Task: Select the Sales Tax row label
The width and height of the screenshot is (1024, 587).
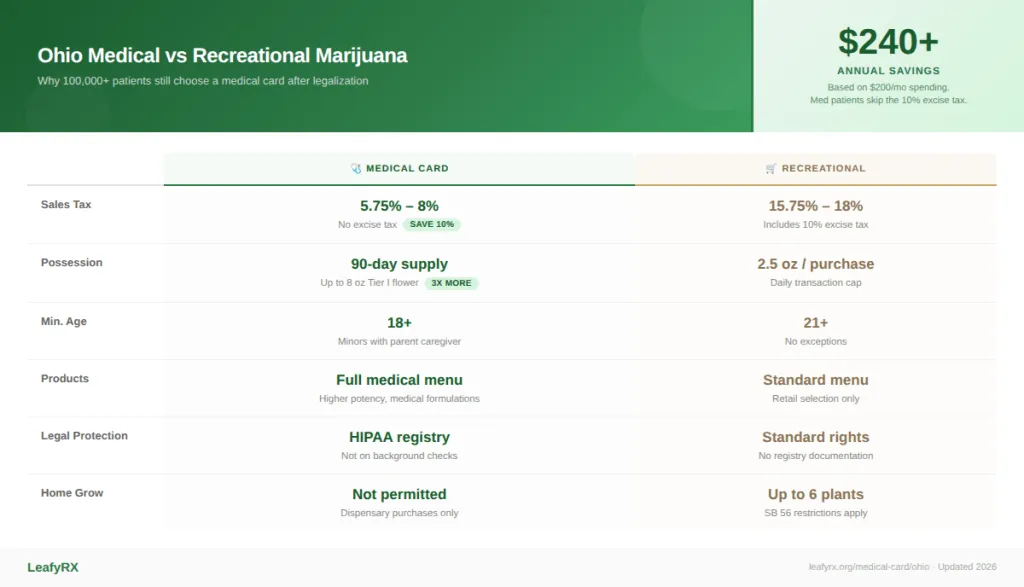Action: pyautogui.click(x=66, y=204)
